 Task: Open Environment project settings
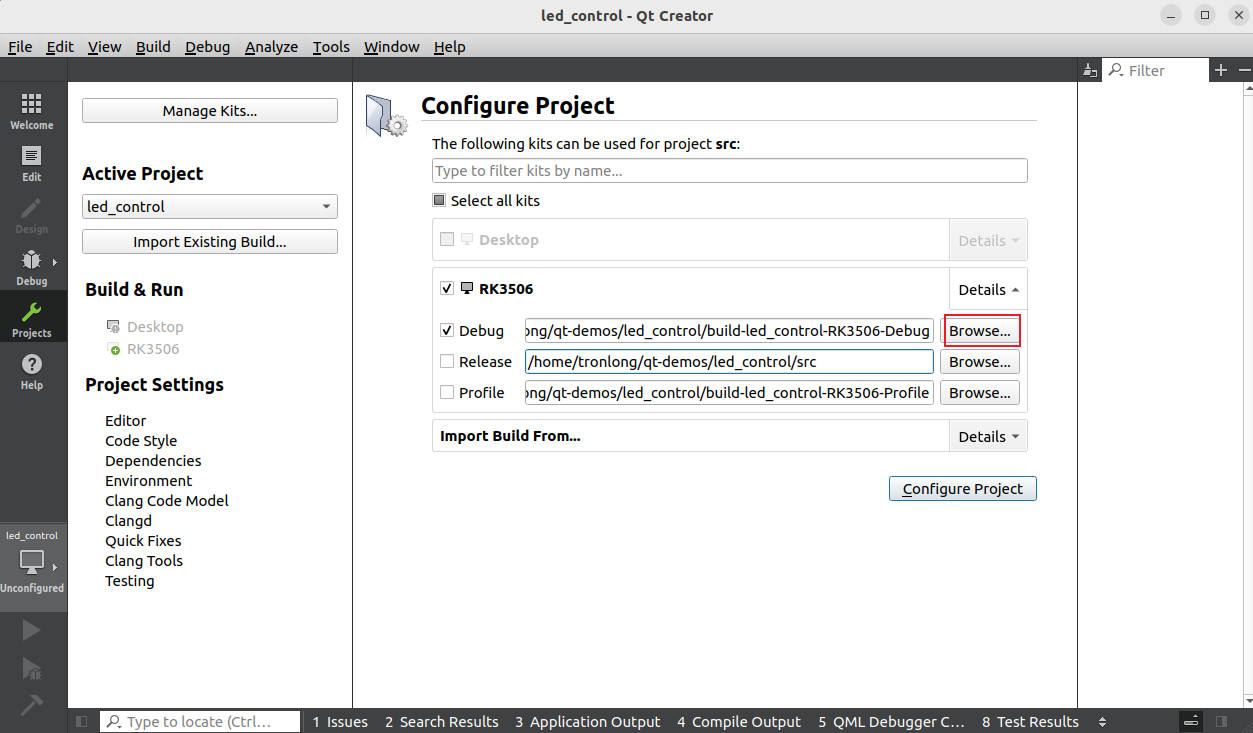click(x=149, y=481)
